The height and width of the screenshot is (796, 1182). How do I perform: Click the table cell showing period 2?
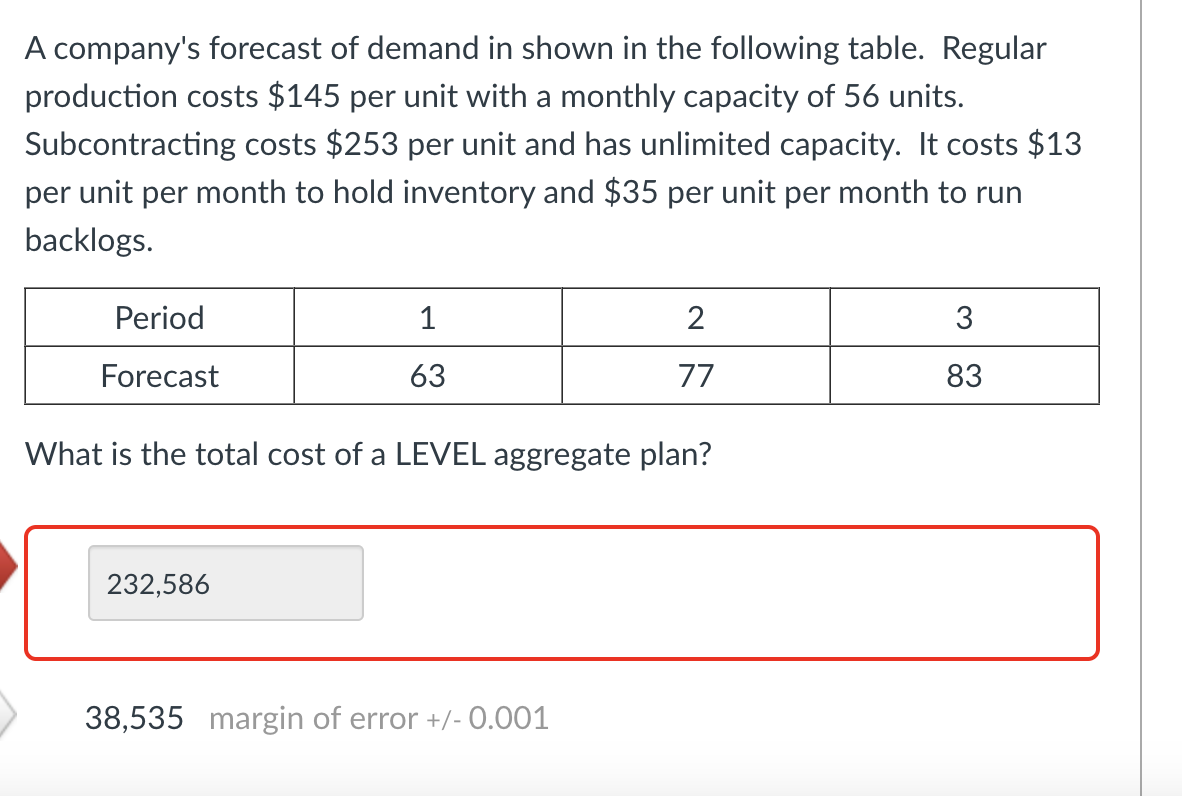pyautogui.click(x=695, y=317)
